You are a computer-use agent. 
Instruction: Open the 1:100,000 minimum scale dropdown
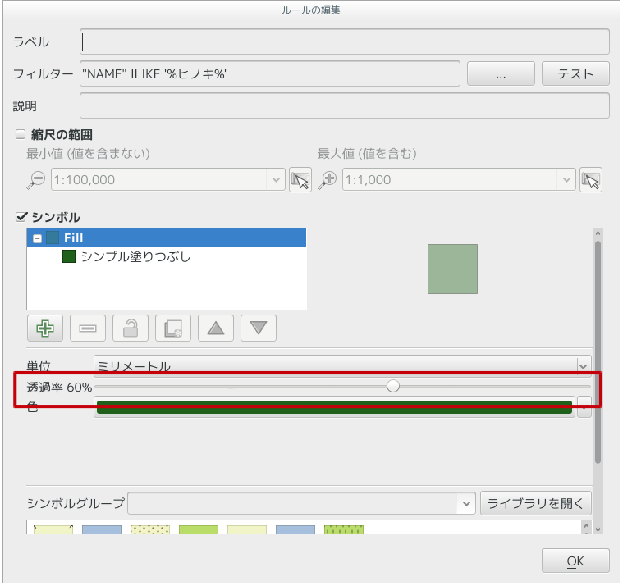click(276, 180)
